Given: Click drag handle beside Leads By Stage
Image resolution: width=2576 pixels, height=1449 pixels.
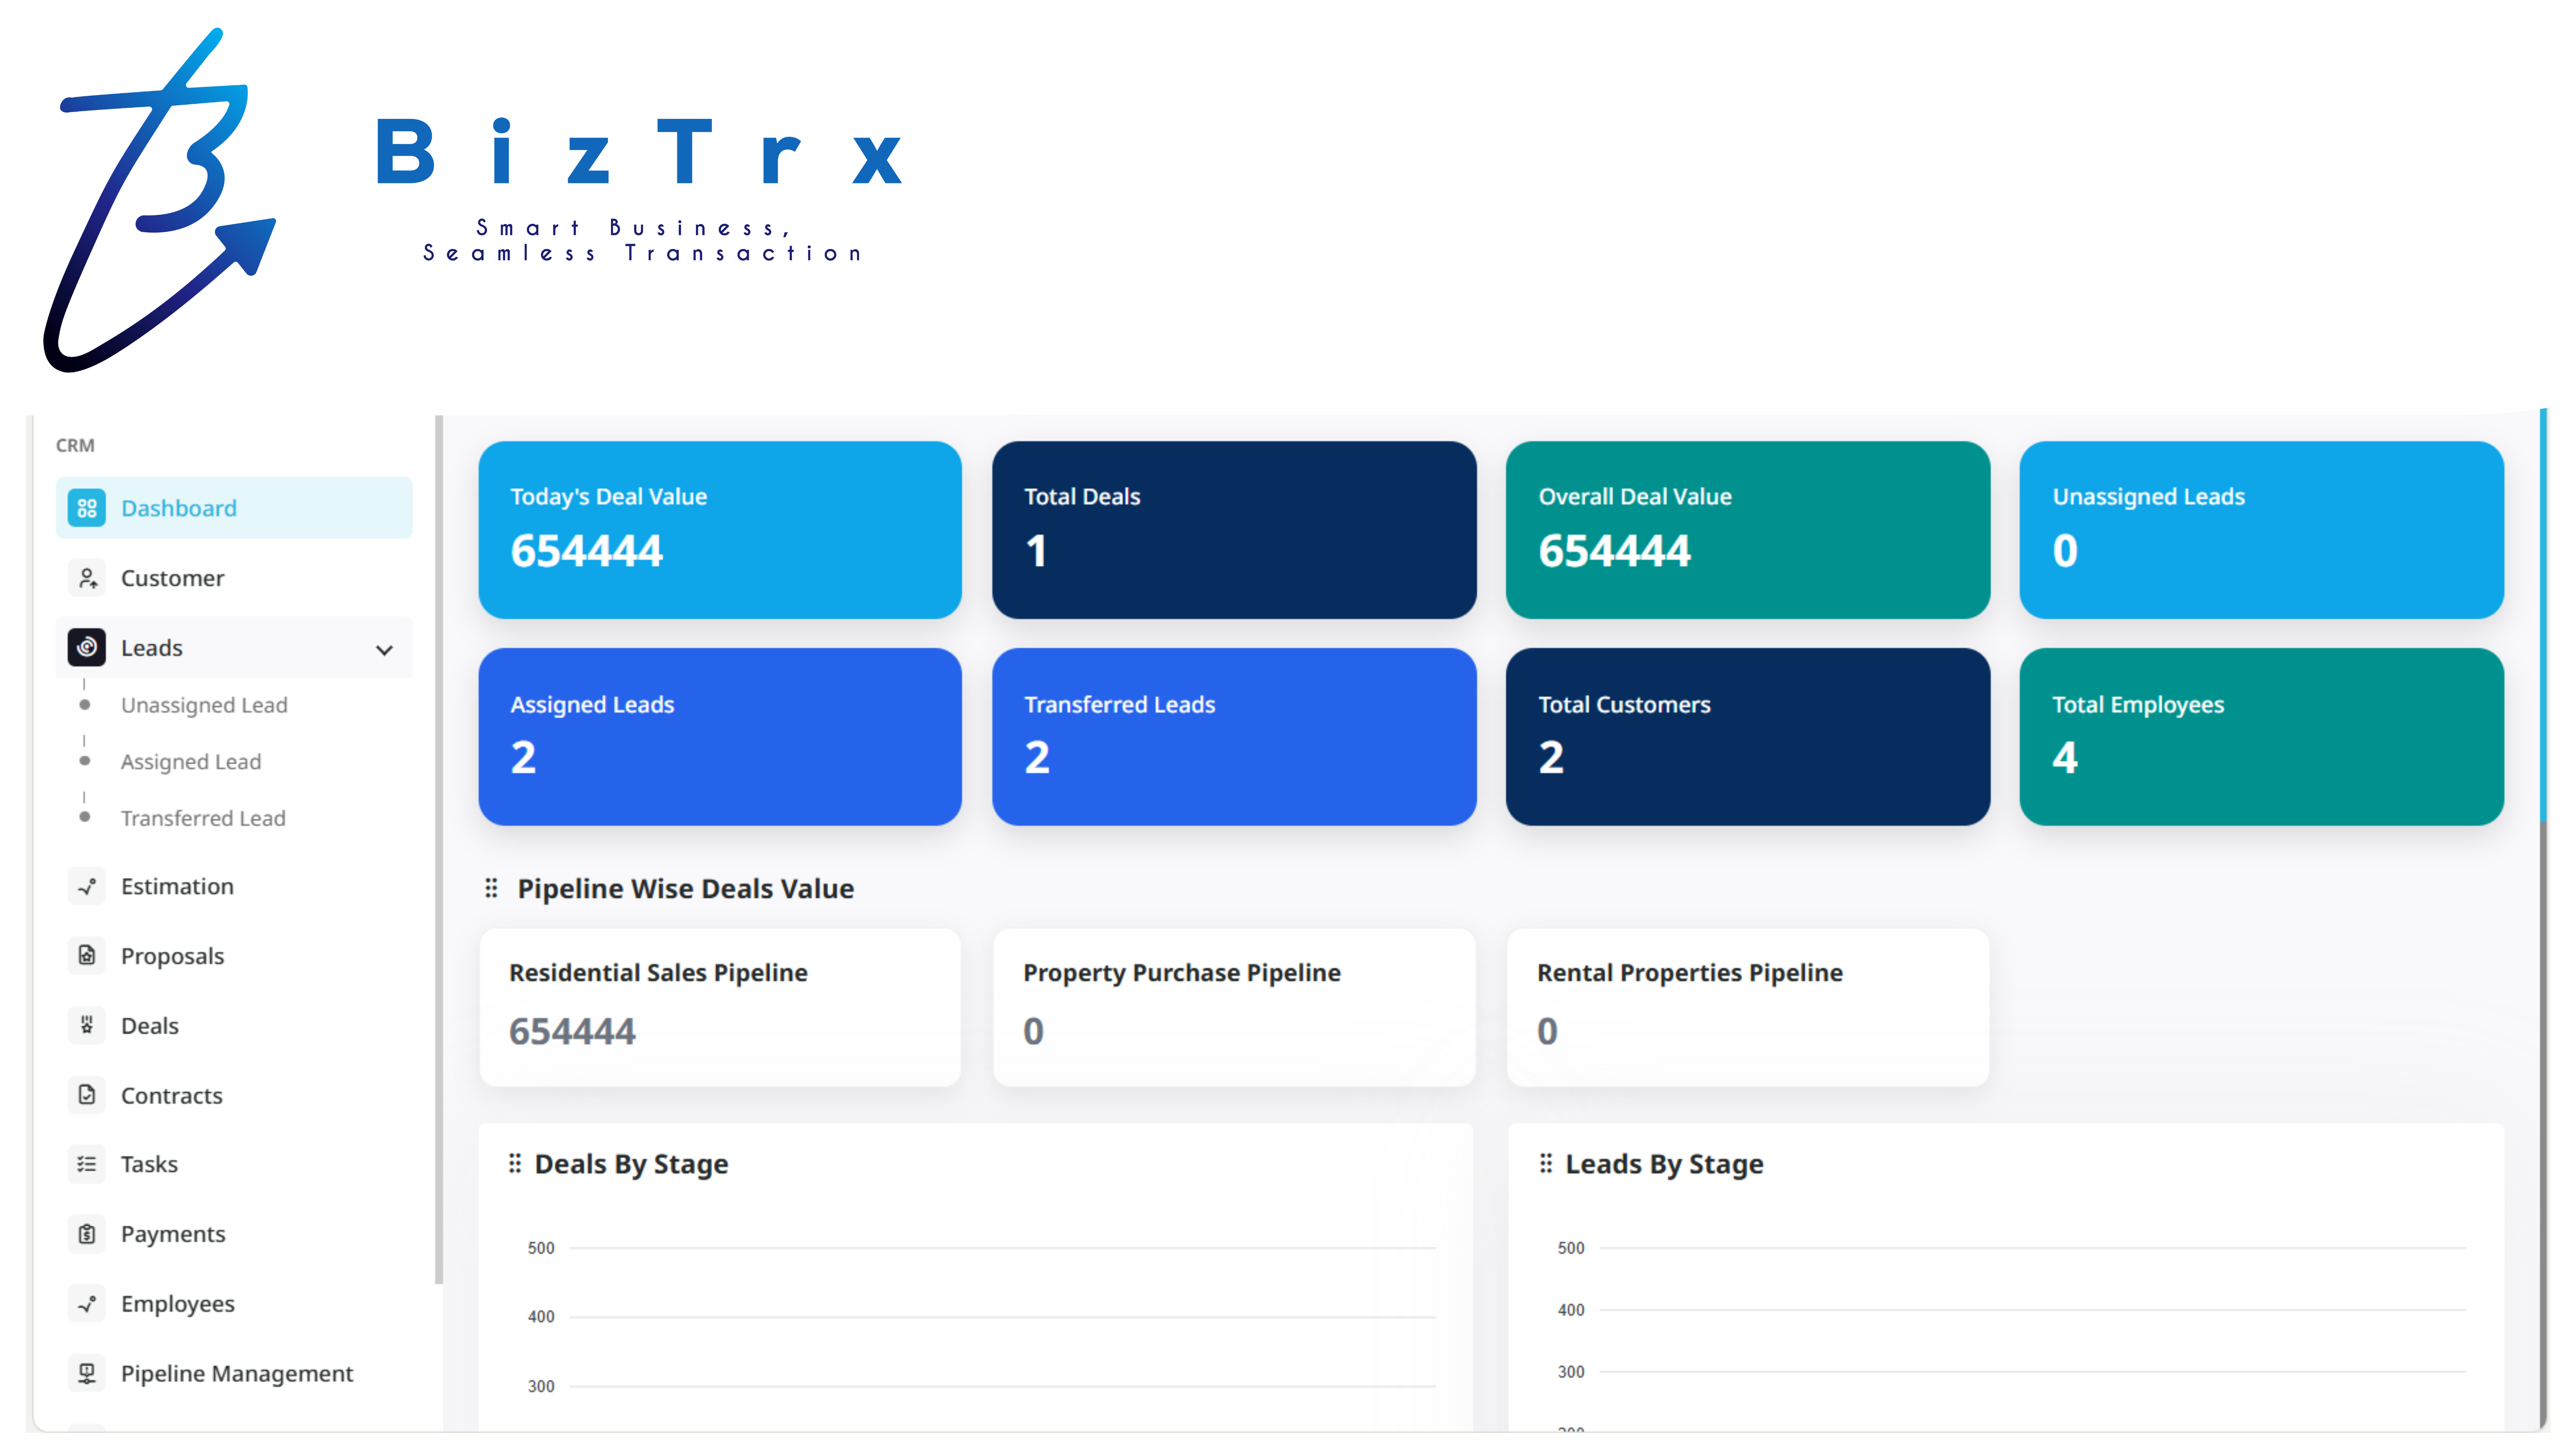Looking at the screenshot, I should point(1546,1163).
